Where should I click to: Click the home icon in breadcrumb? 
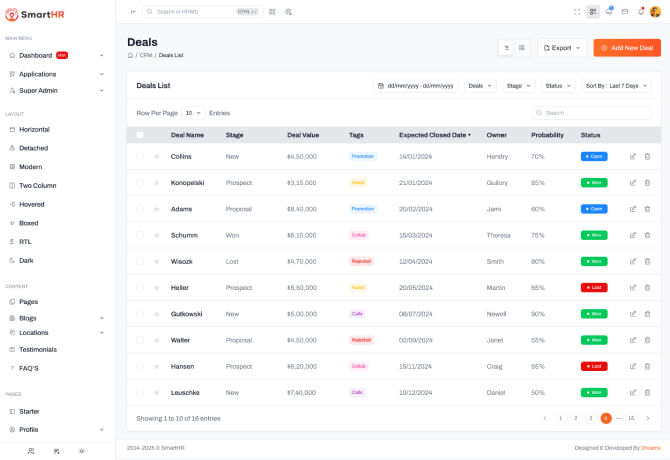click(x=130, y=55)
